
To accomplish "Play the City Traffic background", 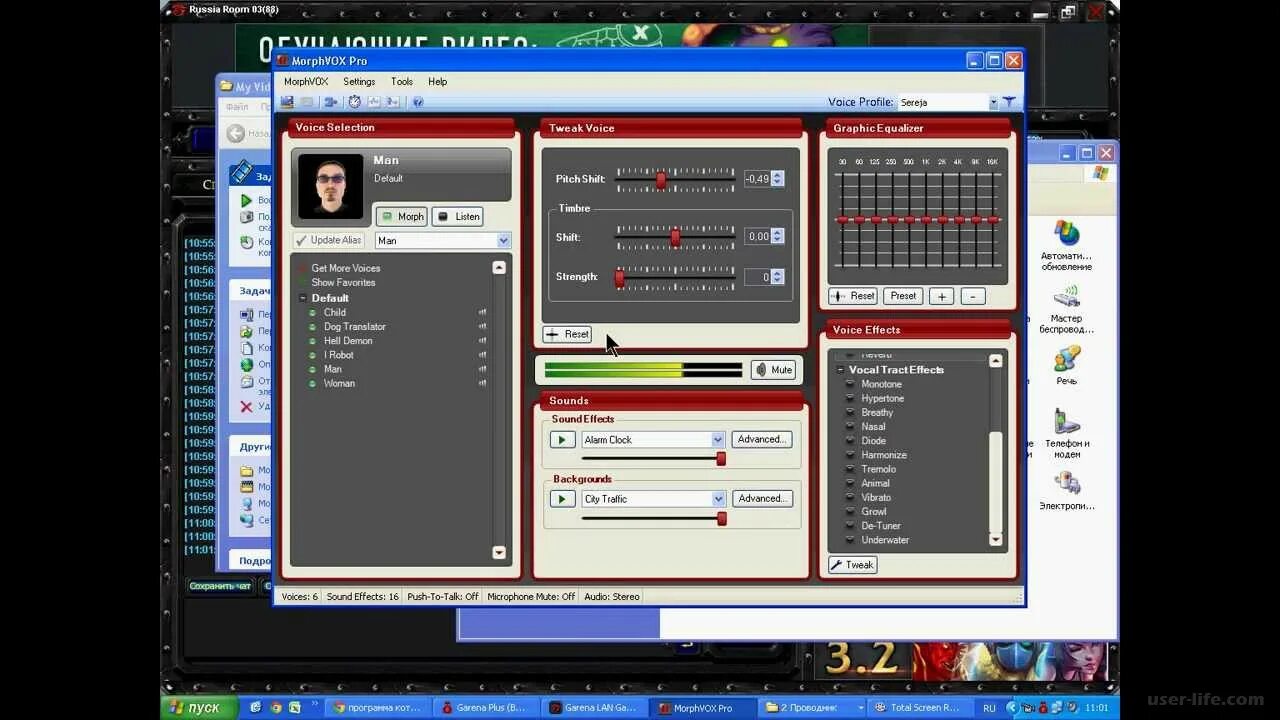I will point(562,498).
